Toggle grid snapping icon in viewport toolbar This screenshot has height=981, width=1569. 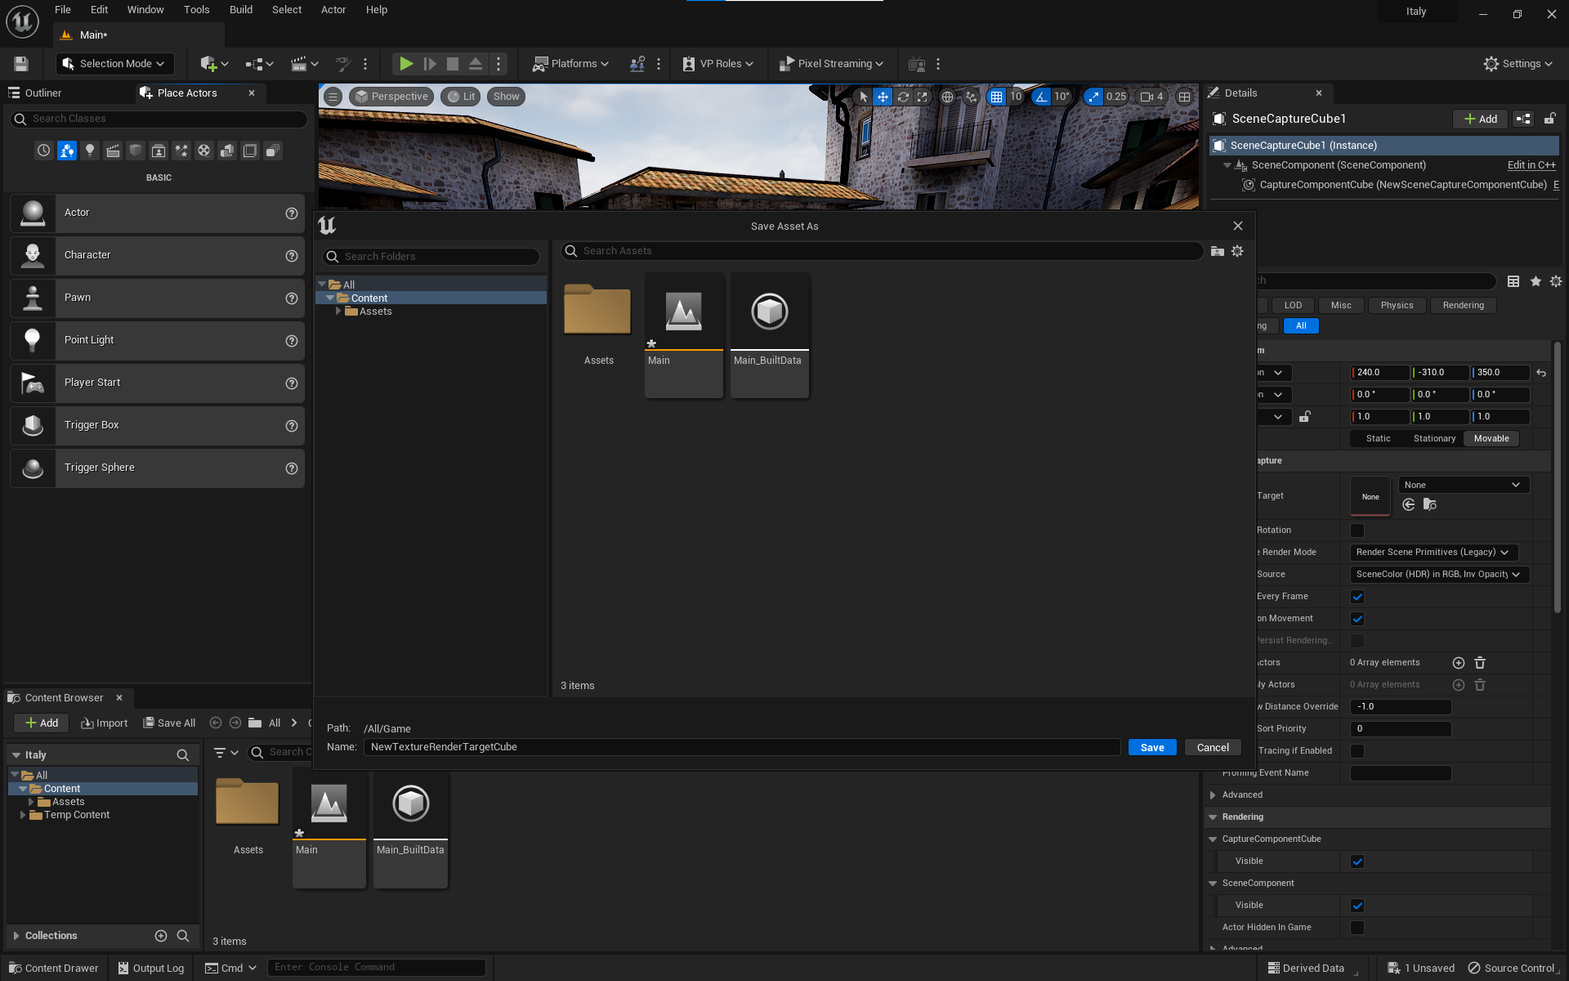click(x=996, y=97)
